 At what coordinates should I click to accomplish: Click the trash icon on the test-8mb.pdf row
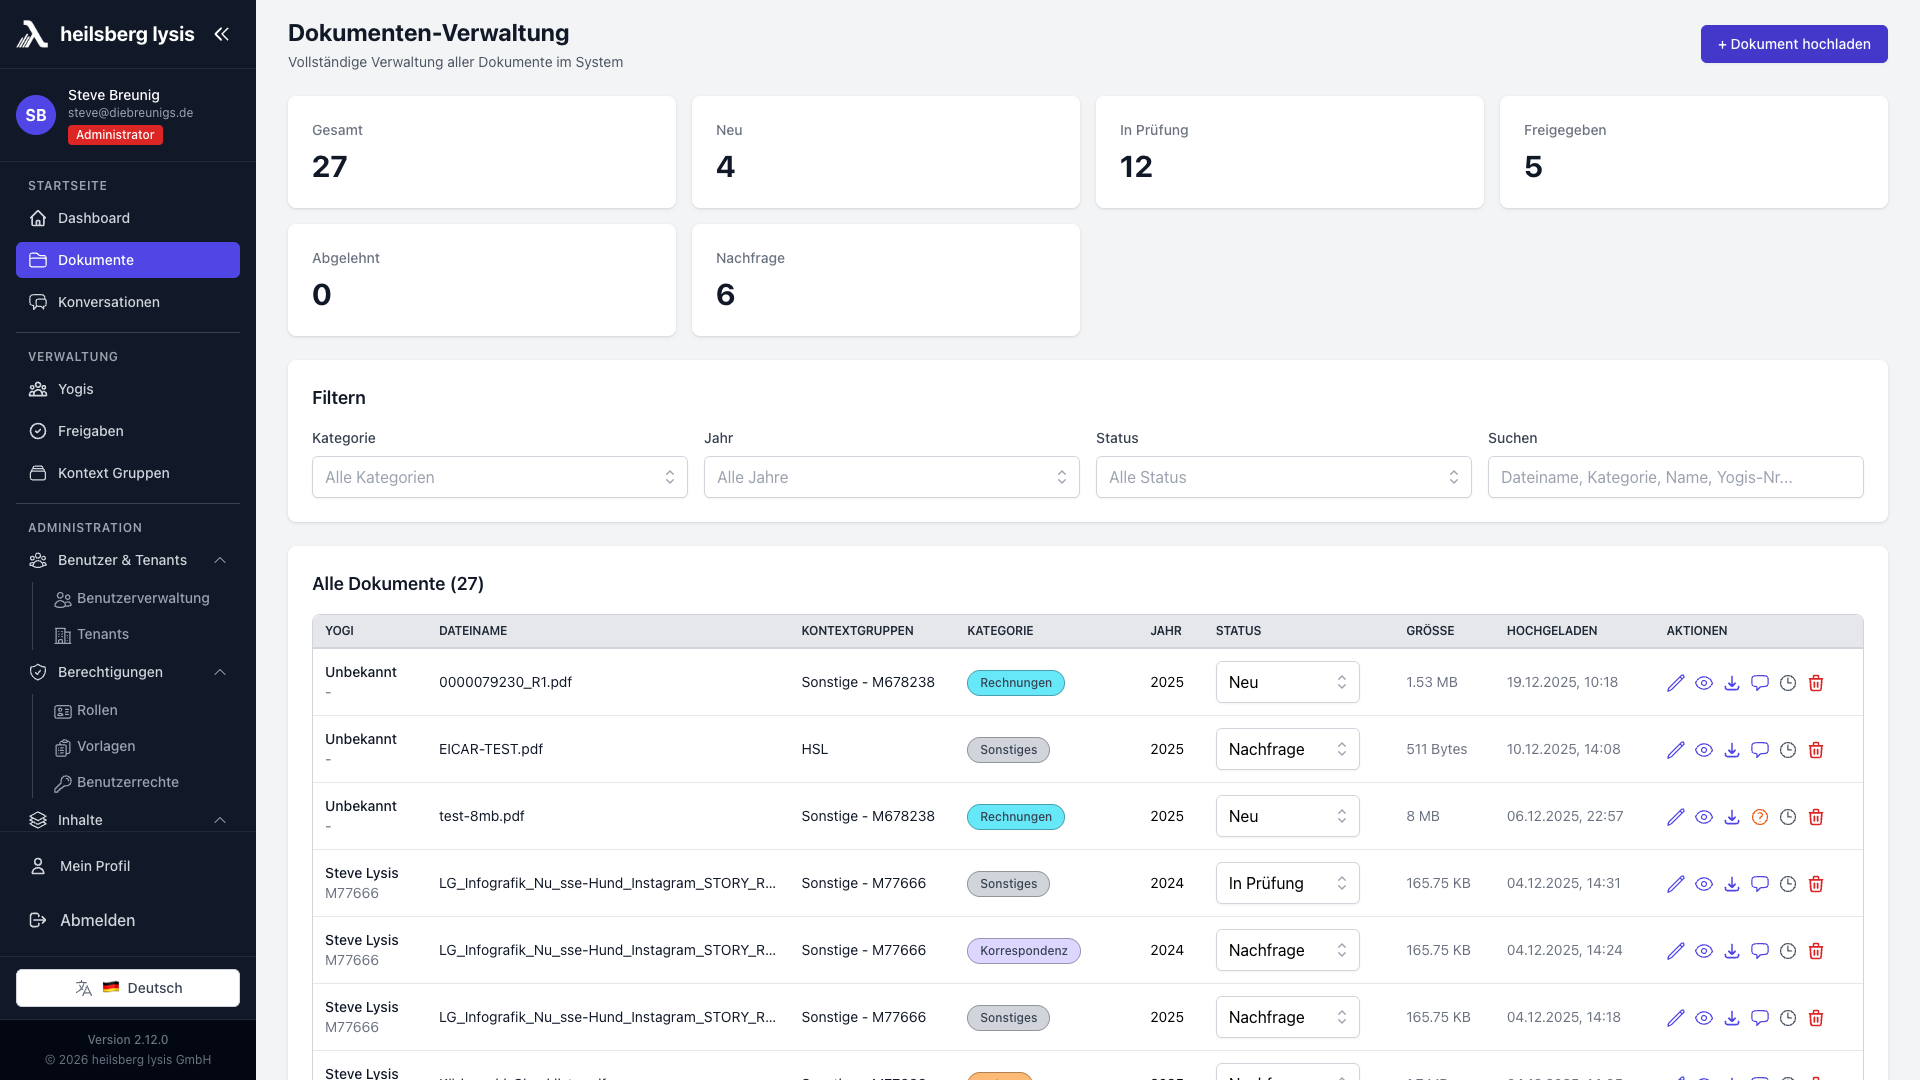point(1816,817)
